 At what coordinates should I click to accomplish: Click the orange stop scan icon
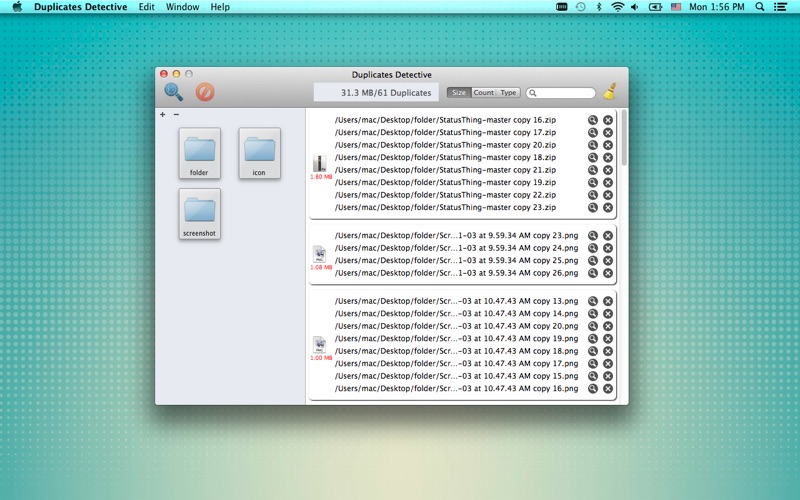pos(205,92)
